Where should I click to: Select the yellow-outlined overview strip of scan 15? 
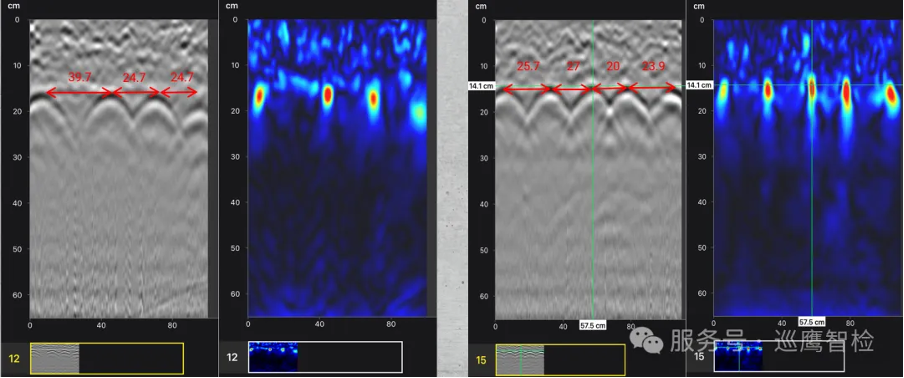[x=560, y=360]
